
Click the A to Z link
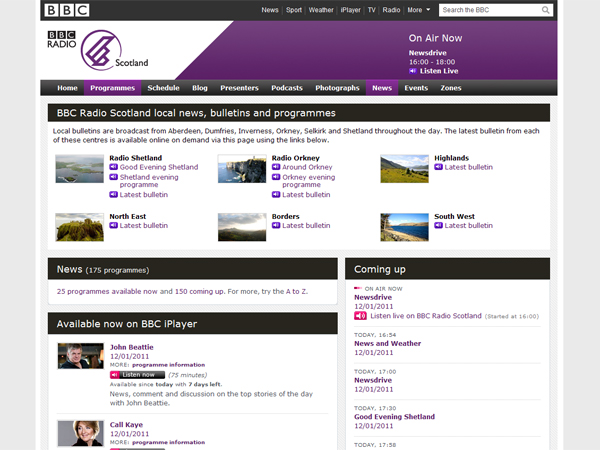[296, 291]
